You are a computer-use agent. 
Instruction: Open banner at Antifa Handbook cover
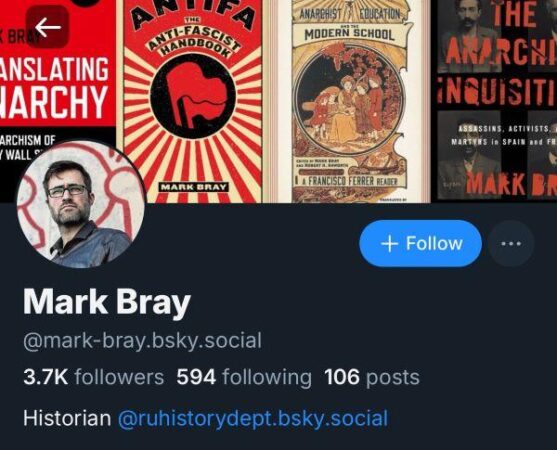point(193,101)
